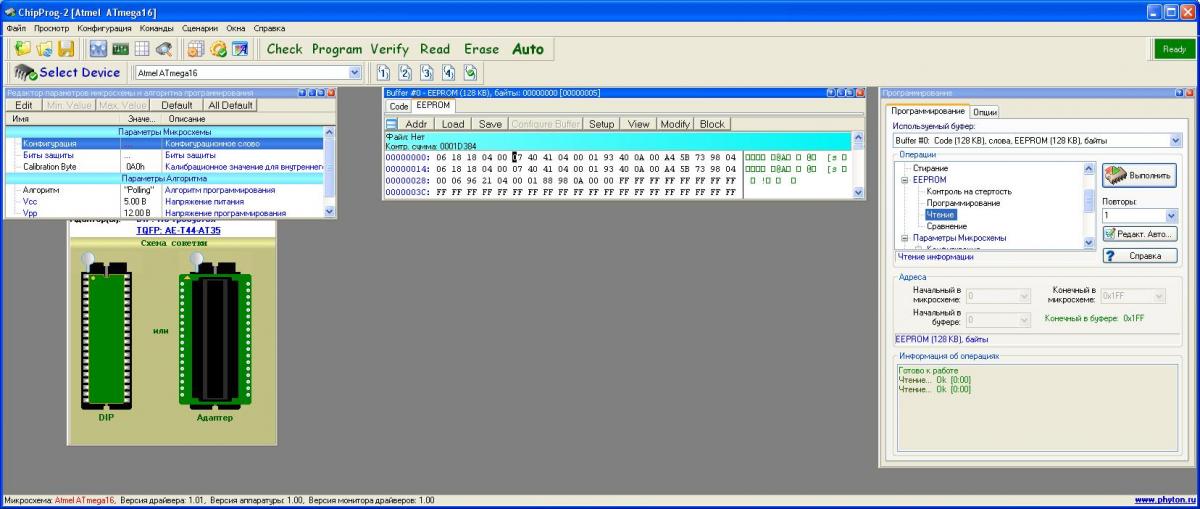
Task: Run the Program operation
Action: coord(337,48)
